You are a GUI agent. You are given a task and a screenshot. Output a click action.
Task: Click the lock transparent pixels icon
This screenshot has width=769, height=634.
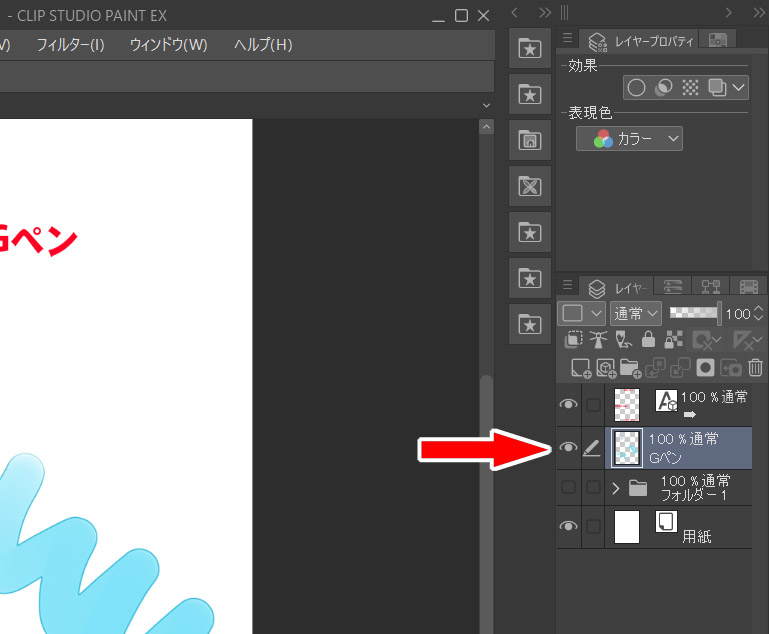(673, 340)
